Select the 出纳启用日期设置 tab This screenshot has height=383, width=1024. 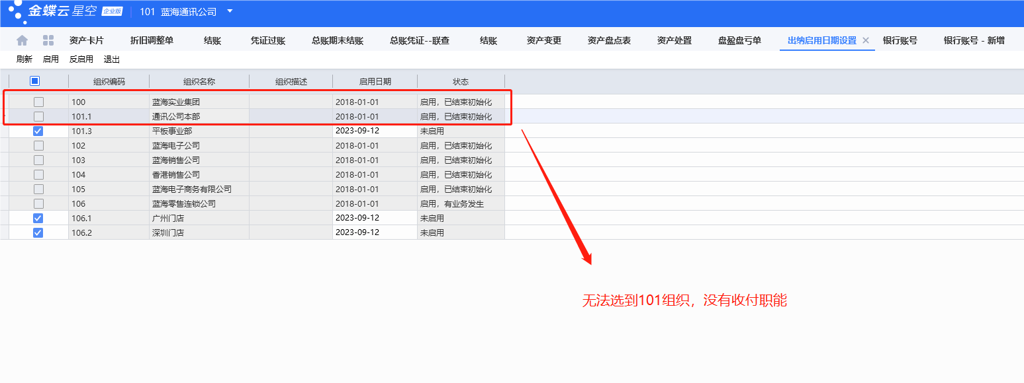pos(822,41)
